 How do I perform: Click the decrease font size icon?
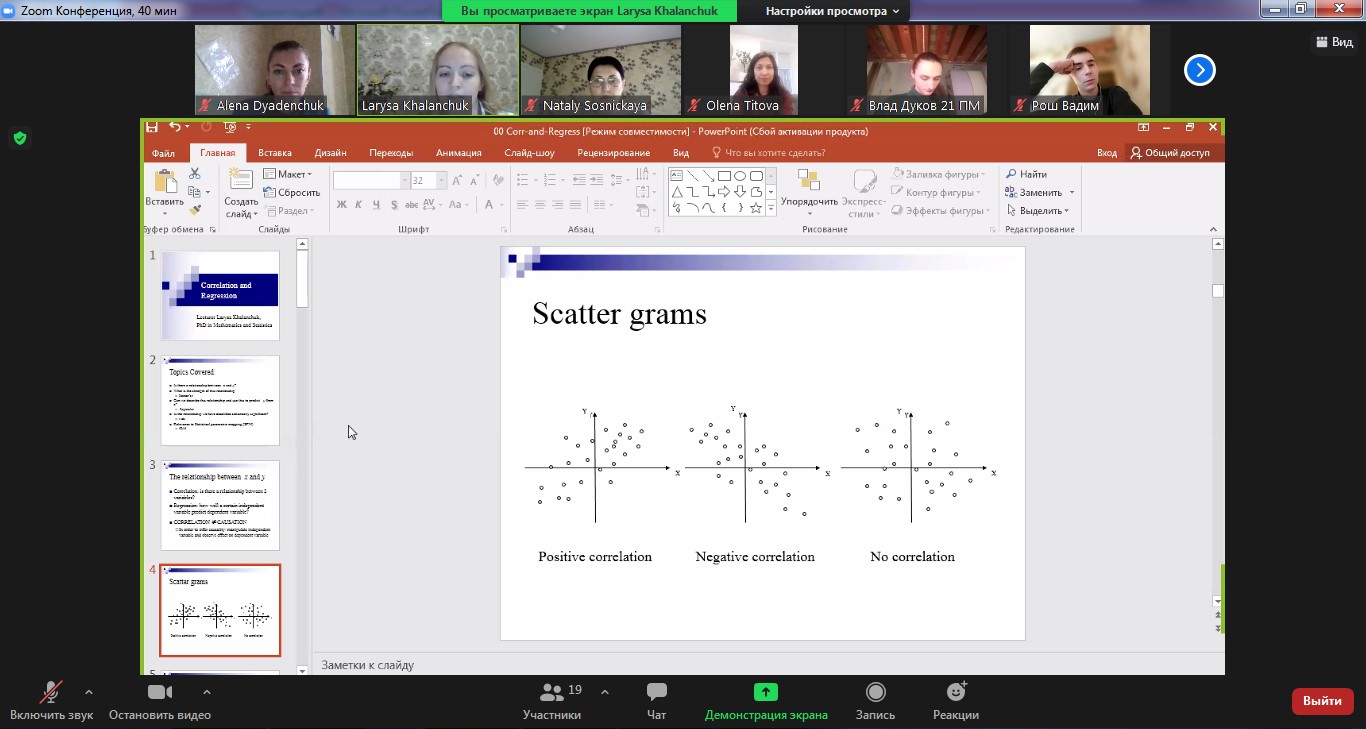coord(473,181)
